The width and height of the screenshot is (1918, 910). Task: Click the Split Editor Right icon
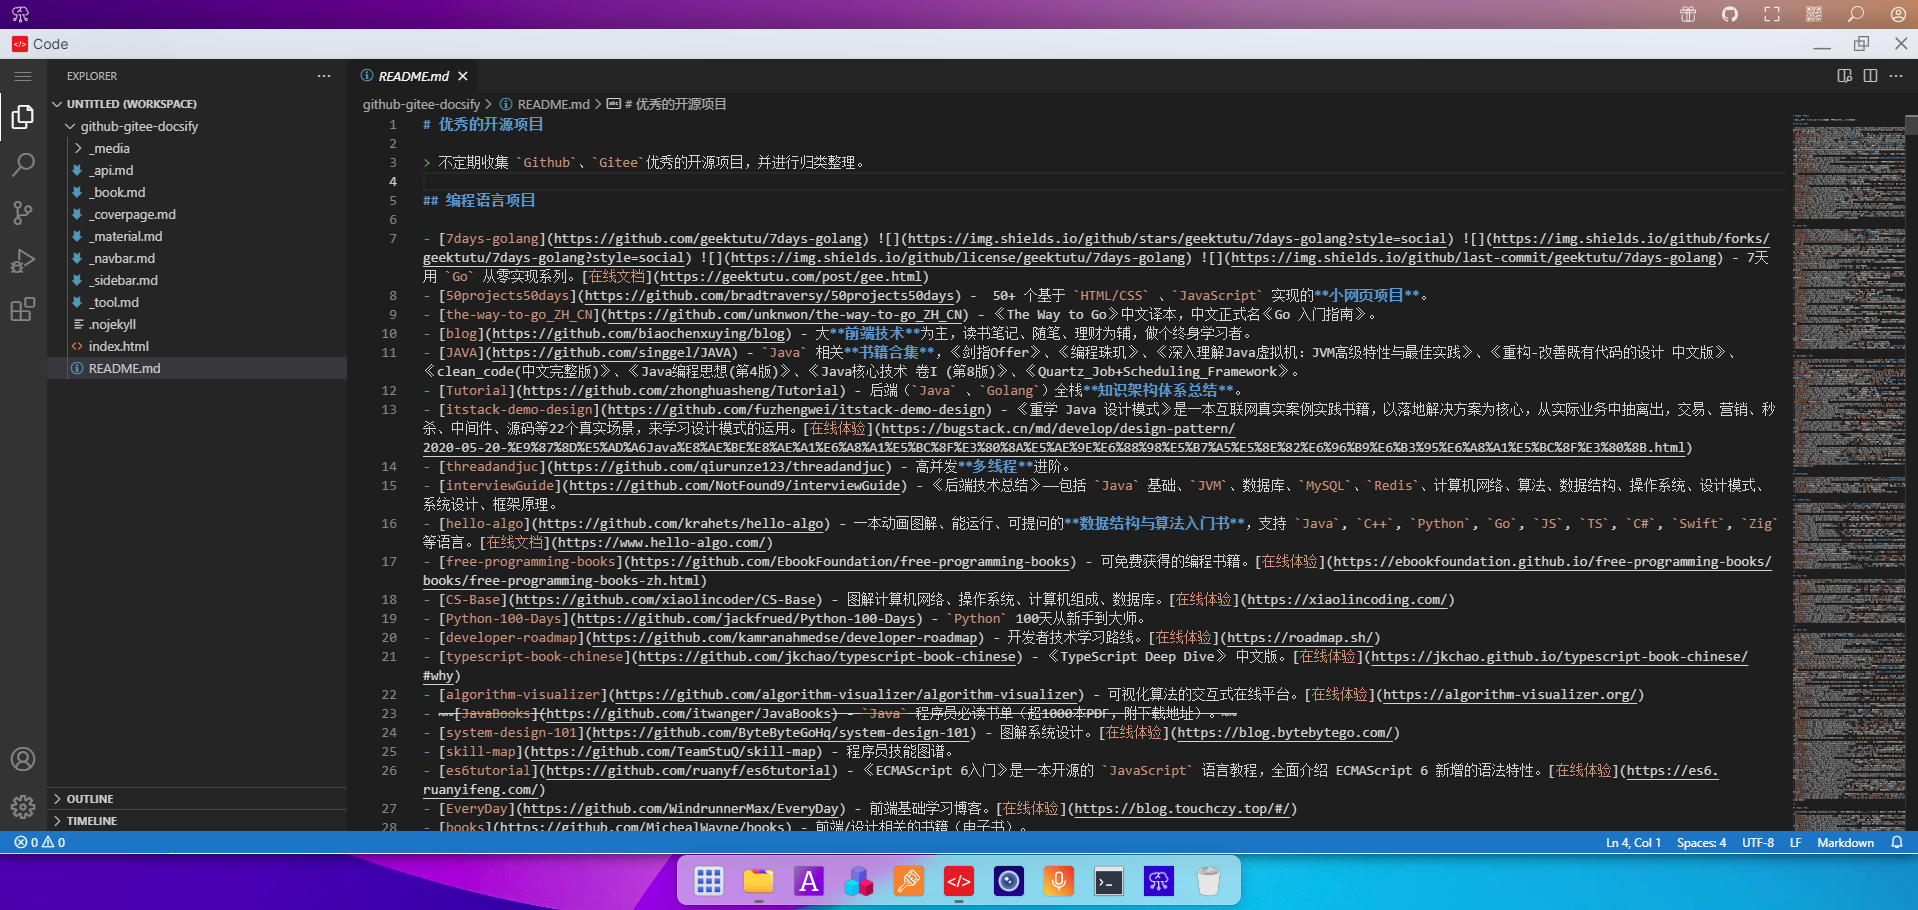point(1870,76)
